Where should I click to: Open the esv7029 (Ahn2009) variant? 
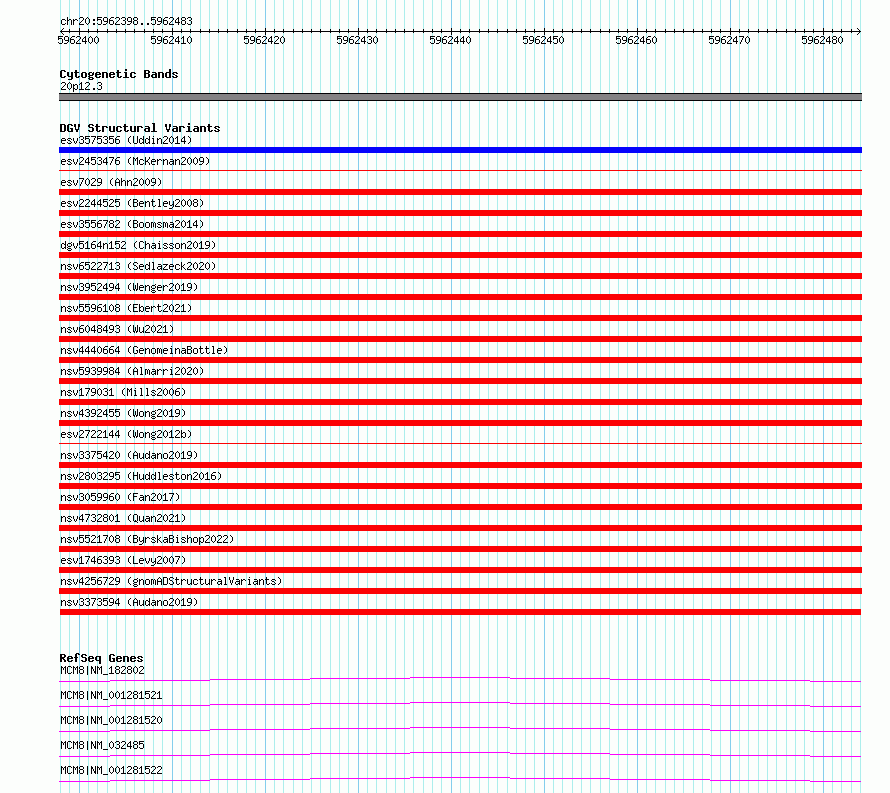111,182
